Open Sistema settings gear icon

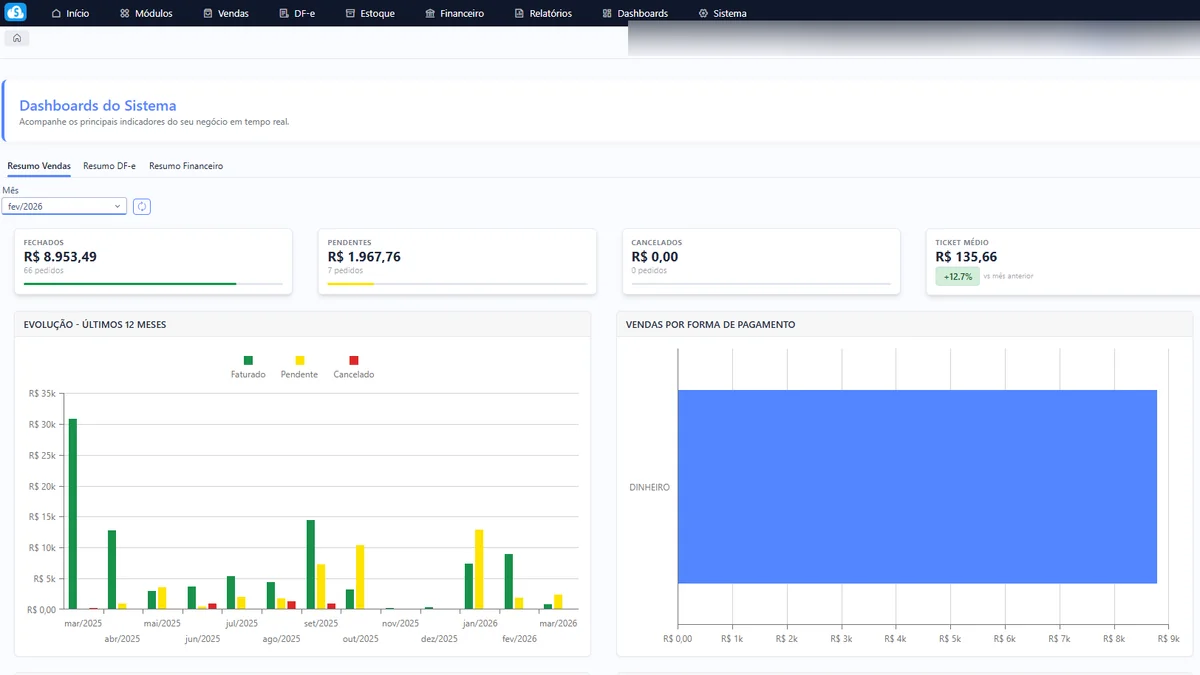tap(702, 13)
